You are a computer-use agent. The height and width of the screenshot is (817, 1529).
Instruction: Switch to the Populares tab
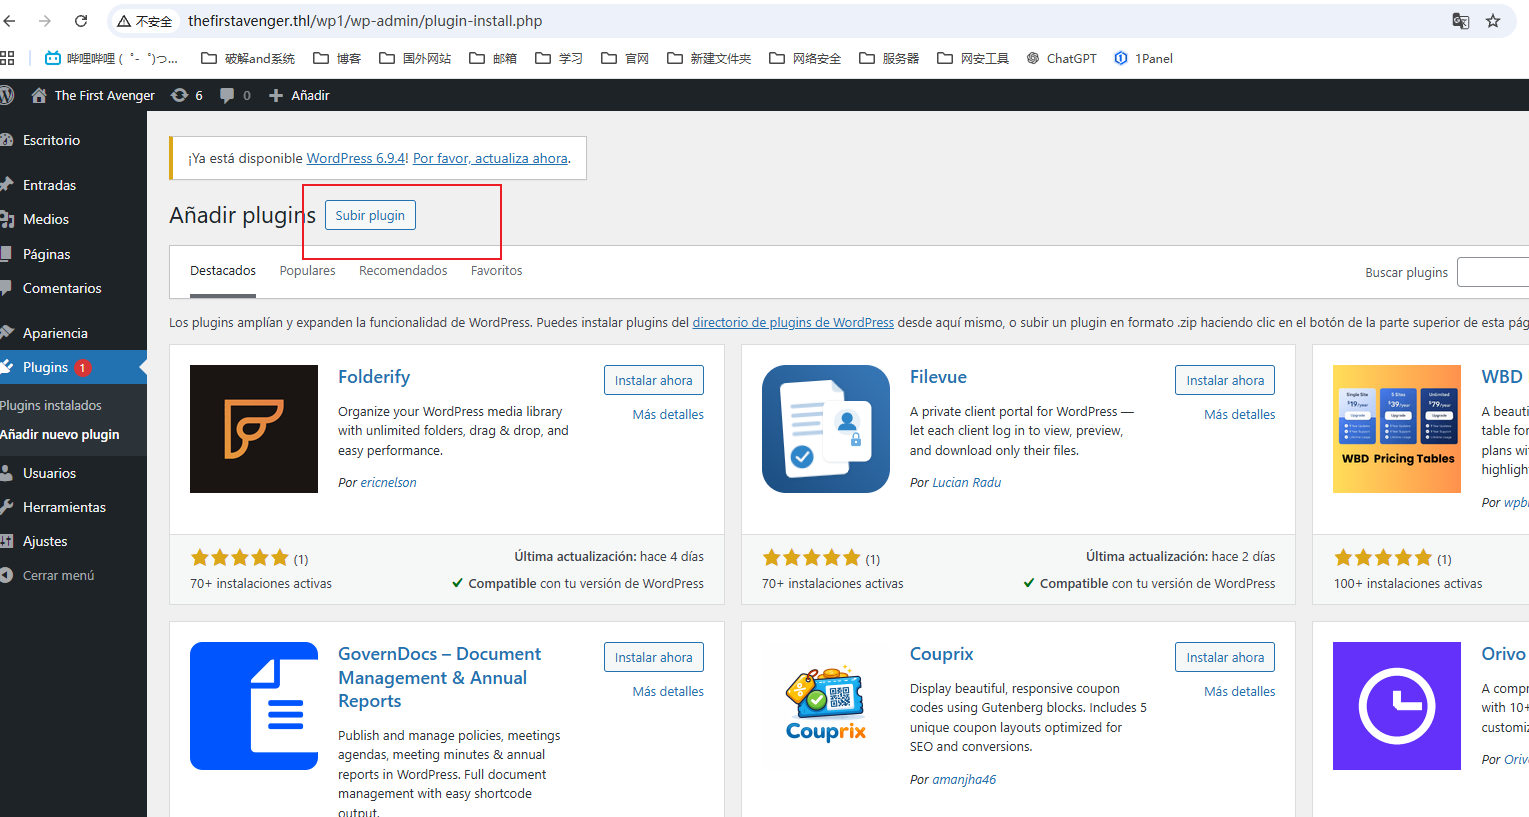click(308, 271)
